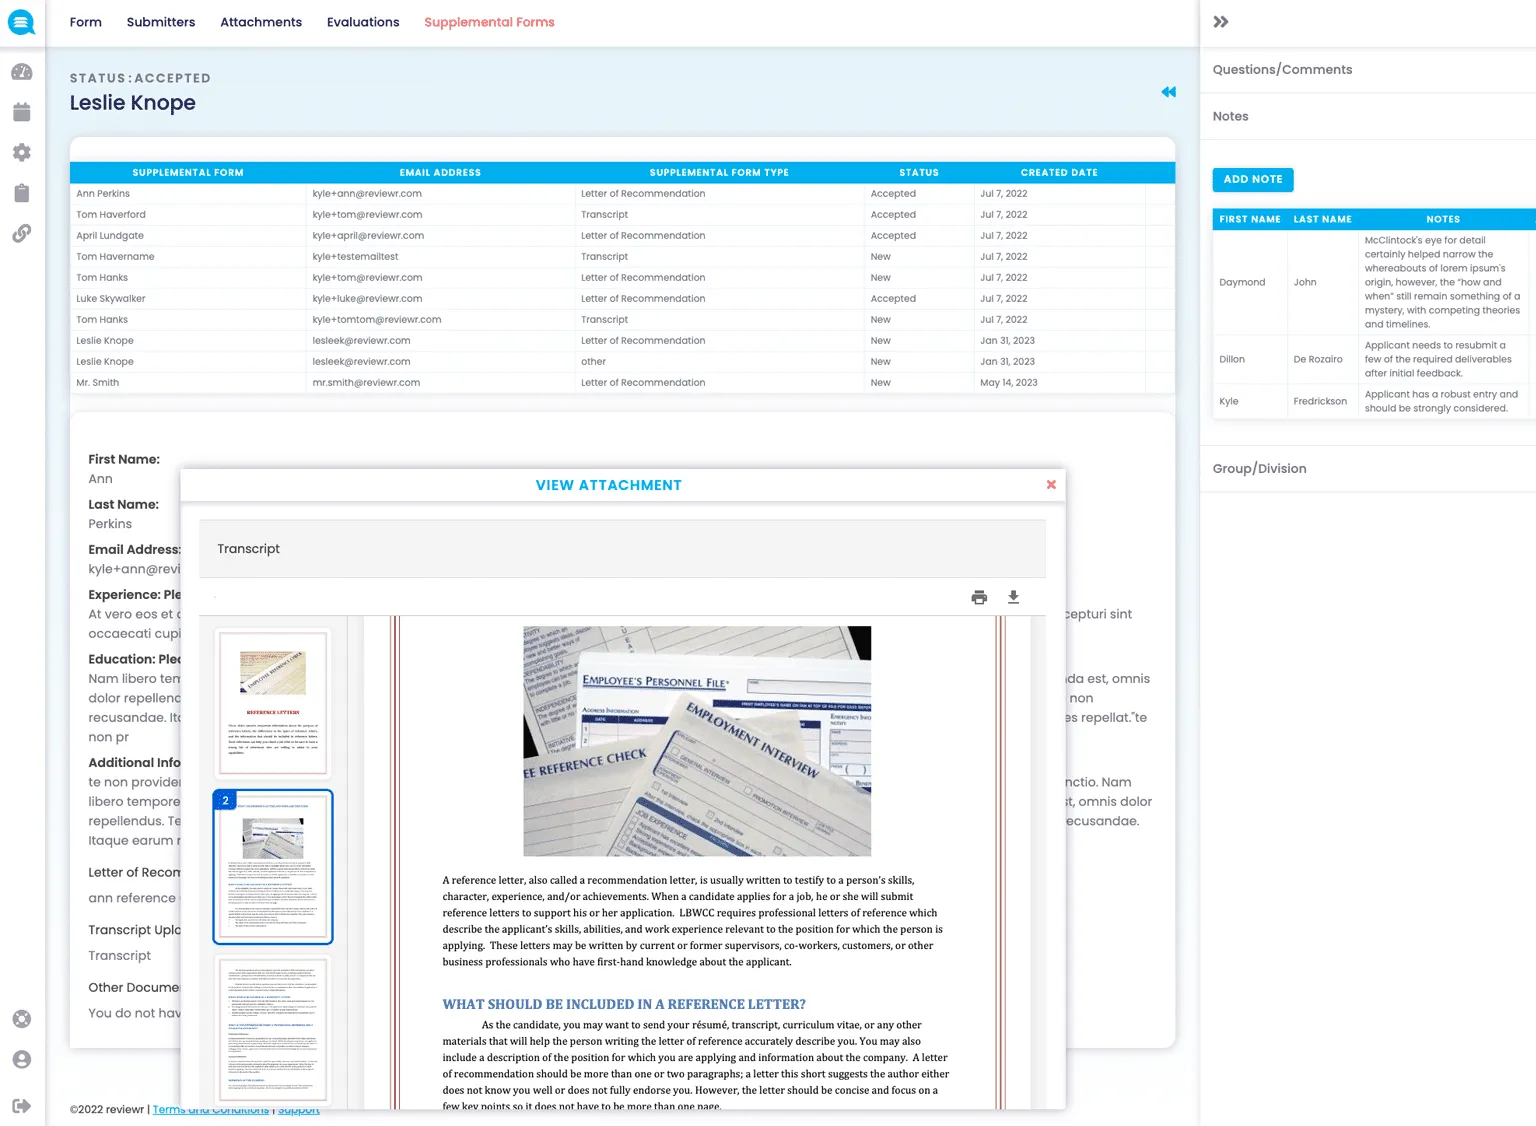The image size is (1536, 1126).
Task: Switch to the Evaluations tab
Action: pyautogui.click(x=363, y=22)
